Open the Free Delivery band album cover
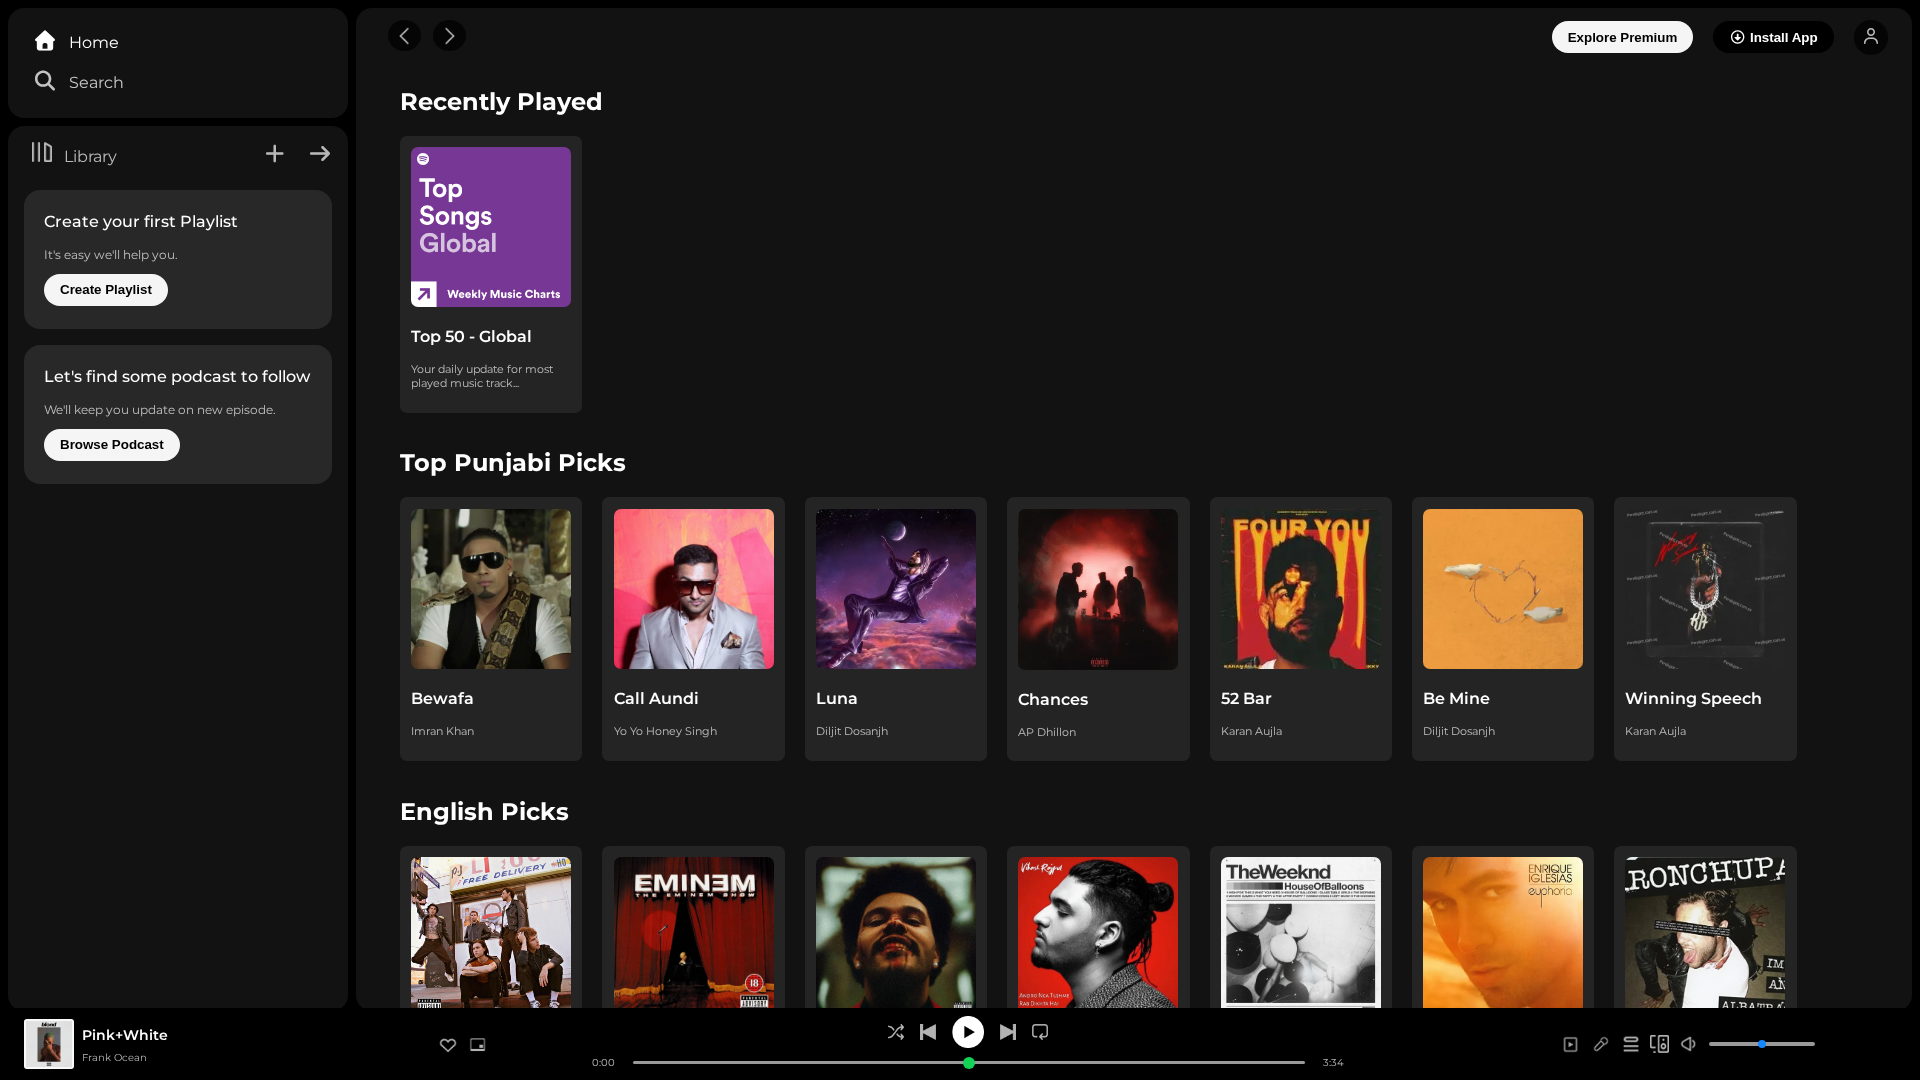 491,932
